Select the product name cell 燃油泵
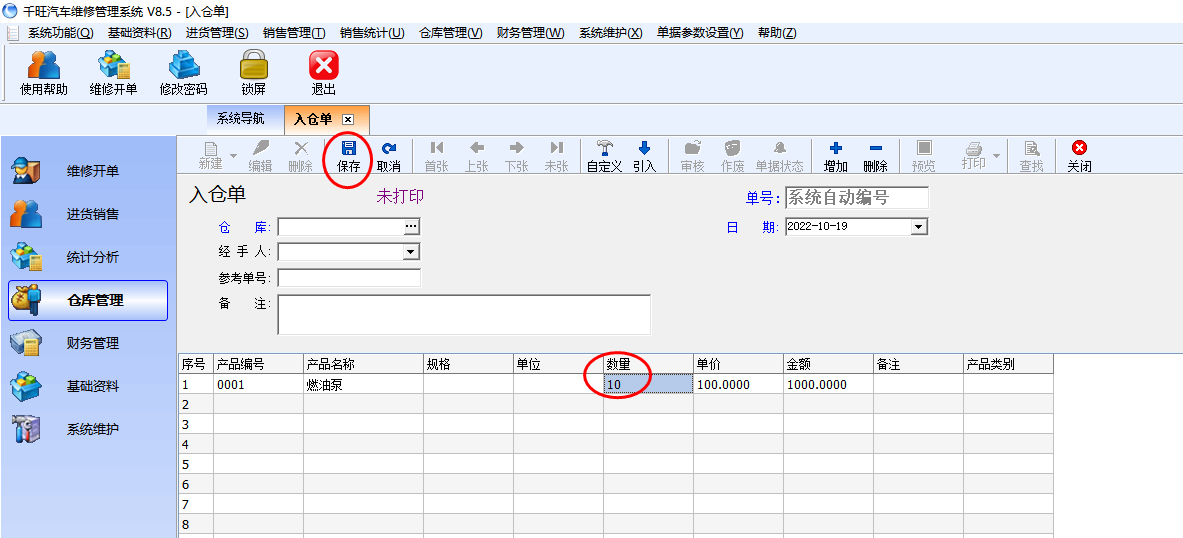Image resolution: width=1183 pixels, height=538 pixels. coord(363,385)
